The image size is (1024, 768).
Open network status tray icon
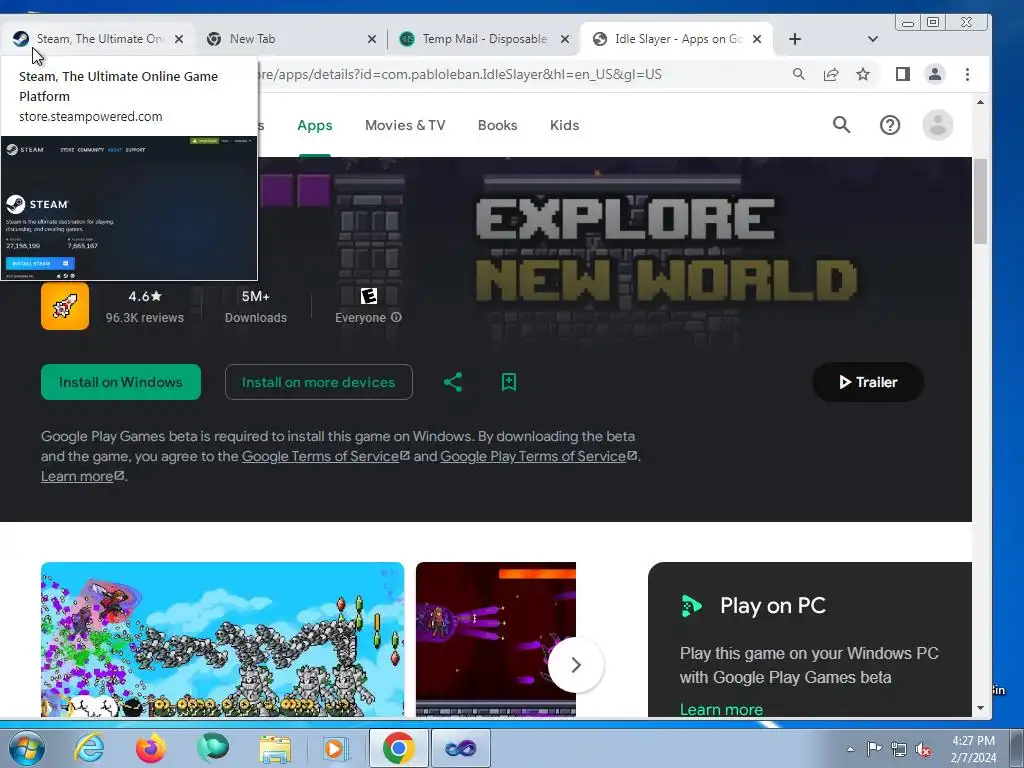(x=899, y=749)
